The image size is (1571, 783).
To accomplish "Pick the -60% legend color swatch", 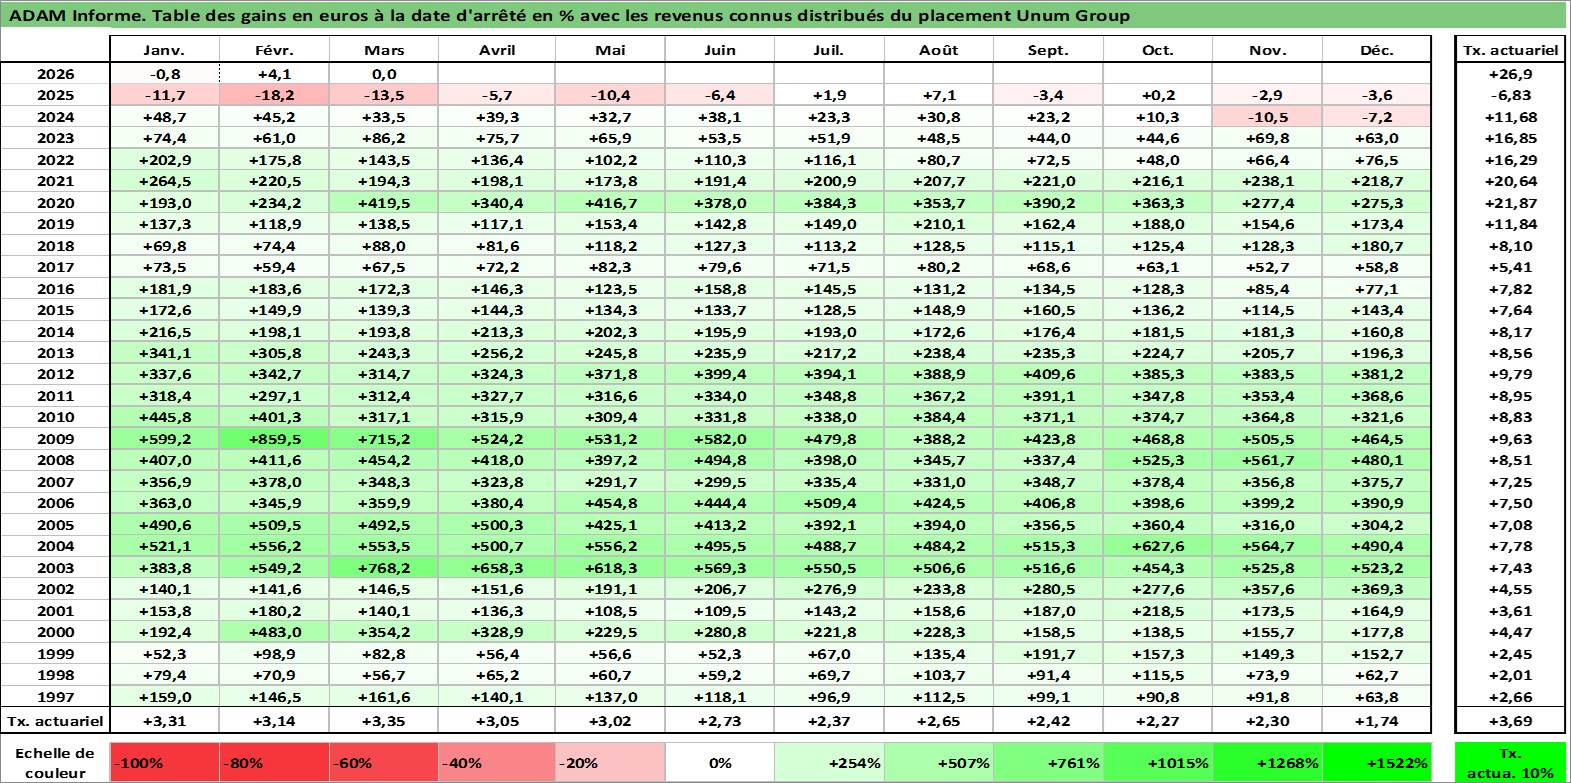I will tap(384, 762).
